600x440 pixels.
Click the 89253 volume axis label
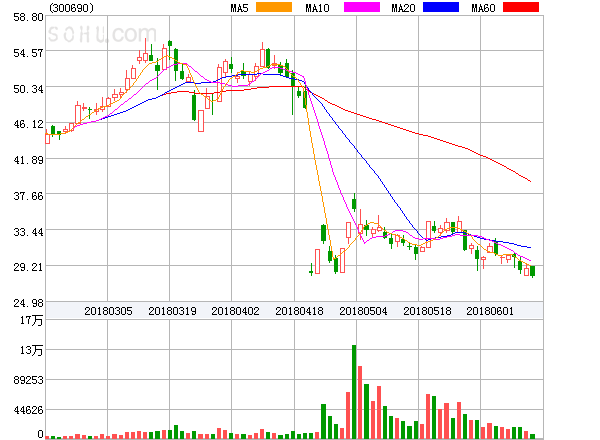click(28, 380)
